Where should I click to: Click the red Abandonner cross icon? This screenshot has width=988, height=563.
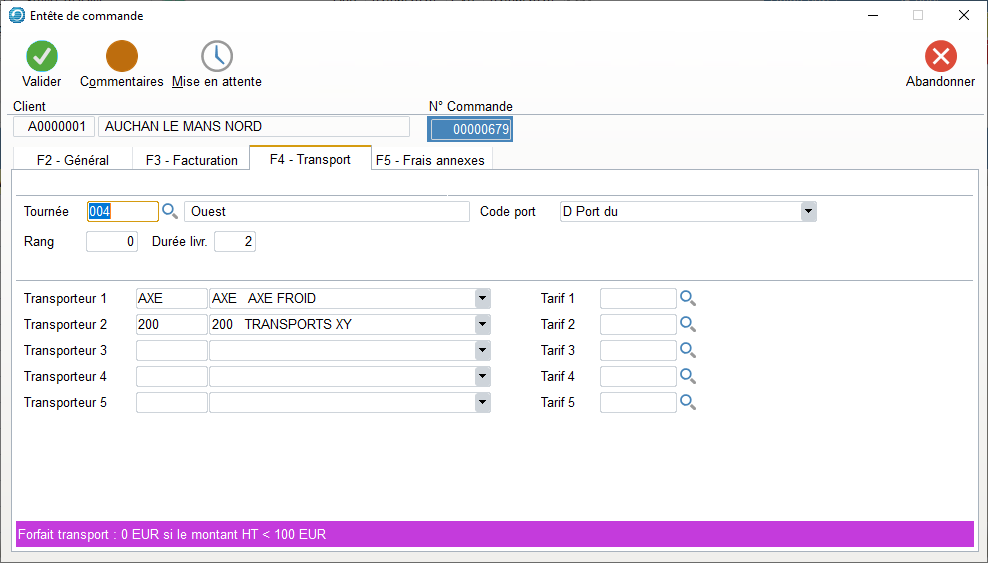[940, 57]
